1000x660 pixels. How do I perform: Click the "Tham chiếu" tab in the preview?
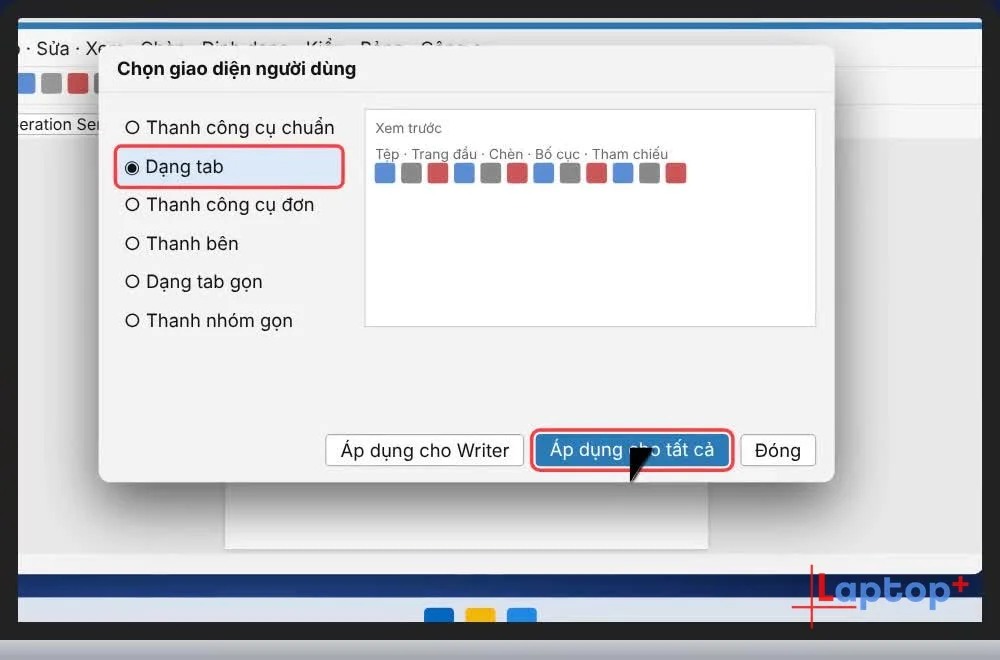(630, 154)
